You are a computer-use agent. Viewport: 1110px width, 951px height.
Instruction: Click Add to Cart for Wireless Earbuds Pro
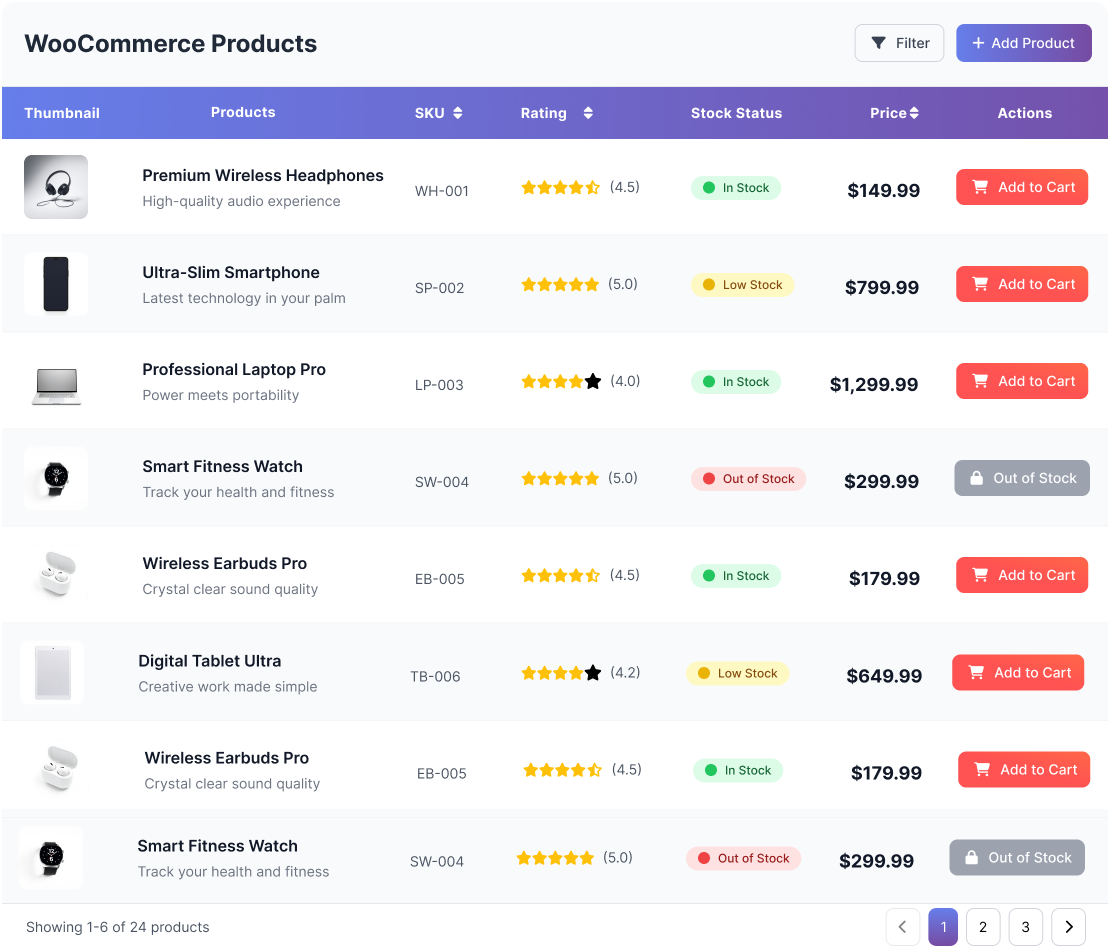tap(1021, 575)
